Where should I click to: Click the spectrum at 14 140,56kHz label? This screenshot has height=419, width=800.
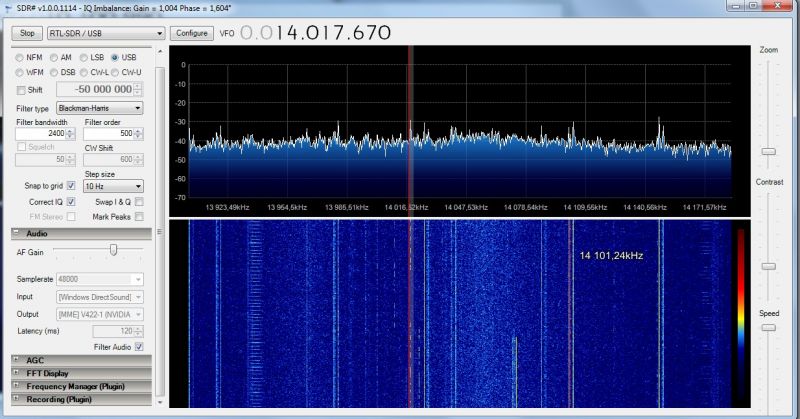[x=645, y=207]
